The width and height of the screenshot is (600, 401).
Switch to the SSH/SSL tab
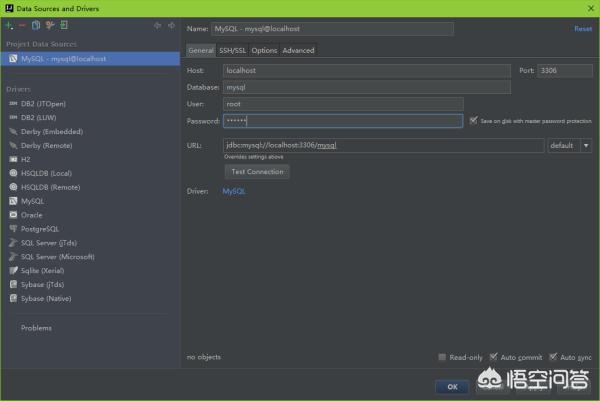(x=232, y=50)
